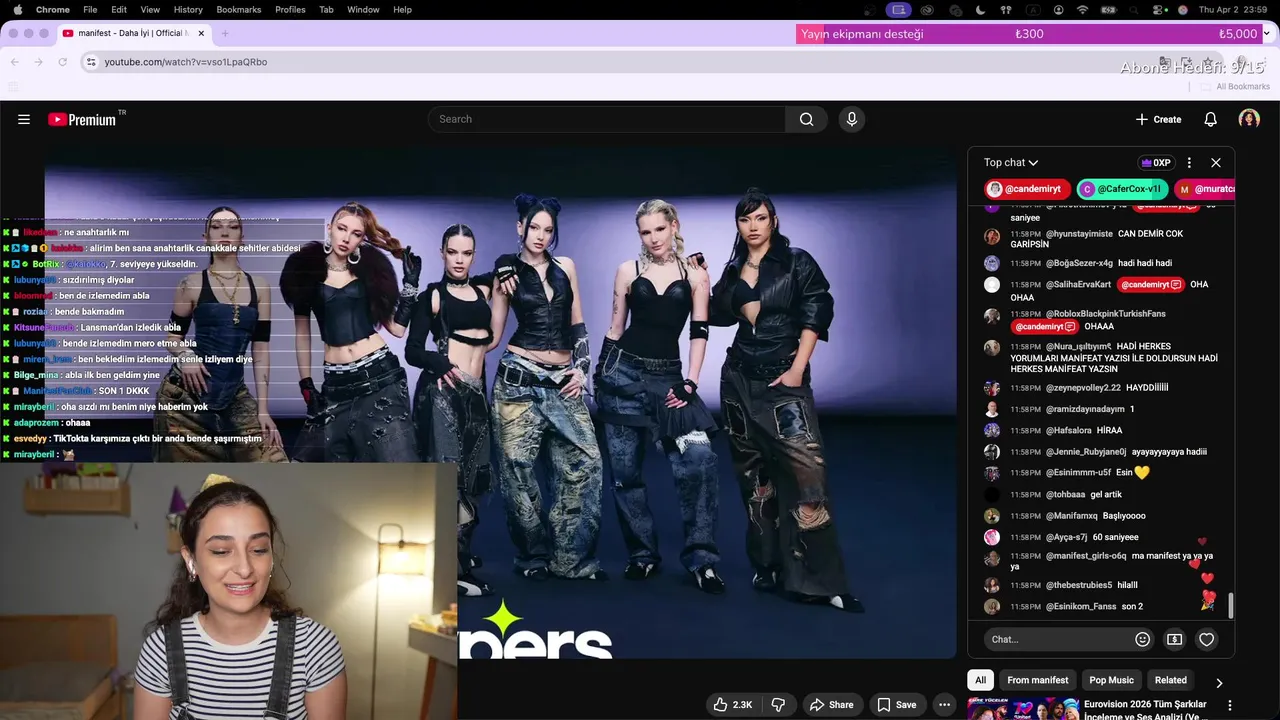Expand the Top chat dropdown
Image resolution: width=1280 pixels, height=720 pixels.
(x=1011, y=162)
